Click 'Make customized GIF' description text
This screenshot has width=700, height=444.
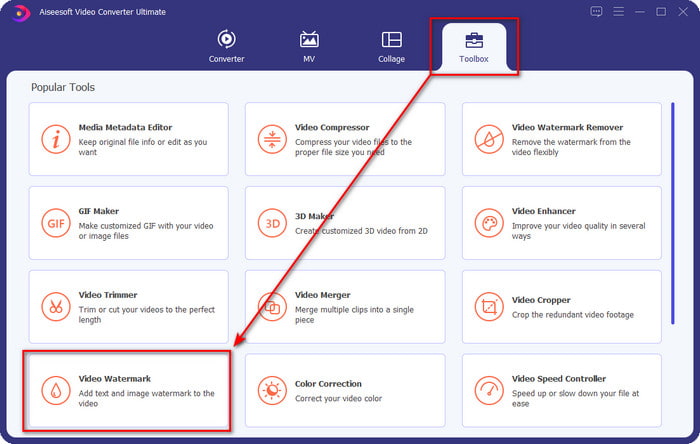pyautogui.click(x=146, y=231)
